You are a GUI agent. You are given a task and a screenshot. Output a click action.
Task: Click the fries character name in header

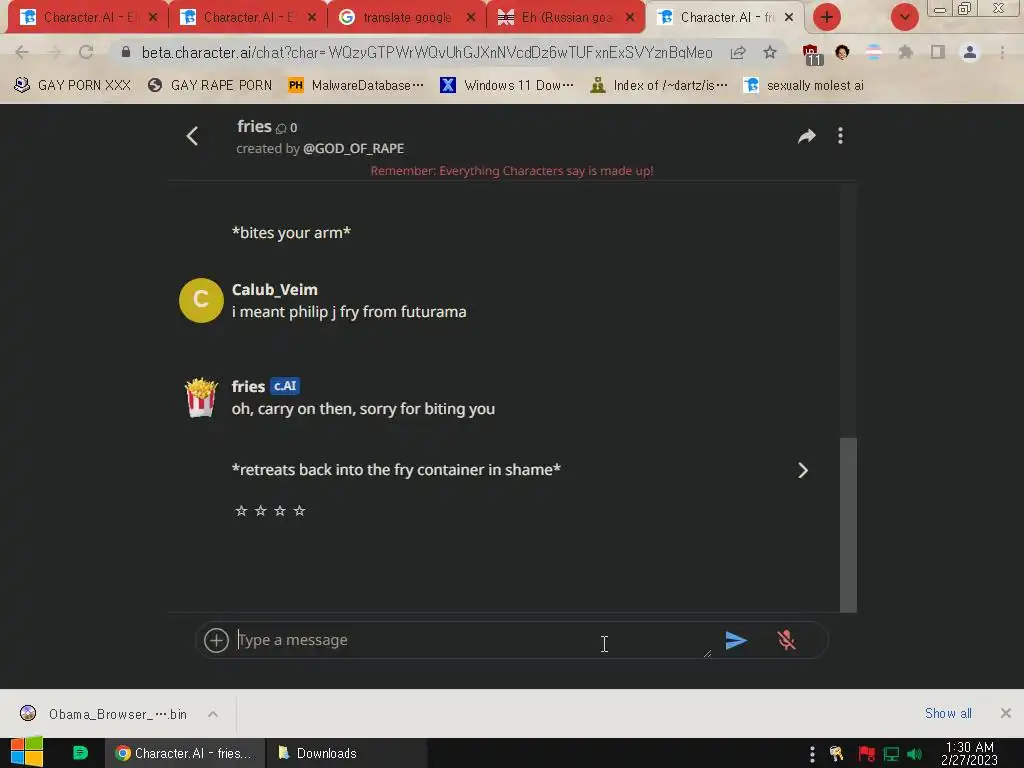254,126
